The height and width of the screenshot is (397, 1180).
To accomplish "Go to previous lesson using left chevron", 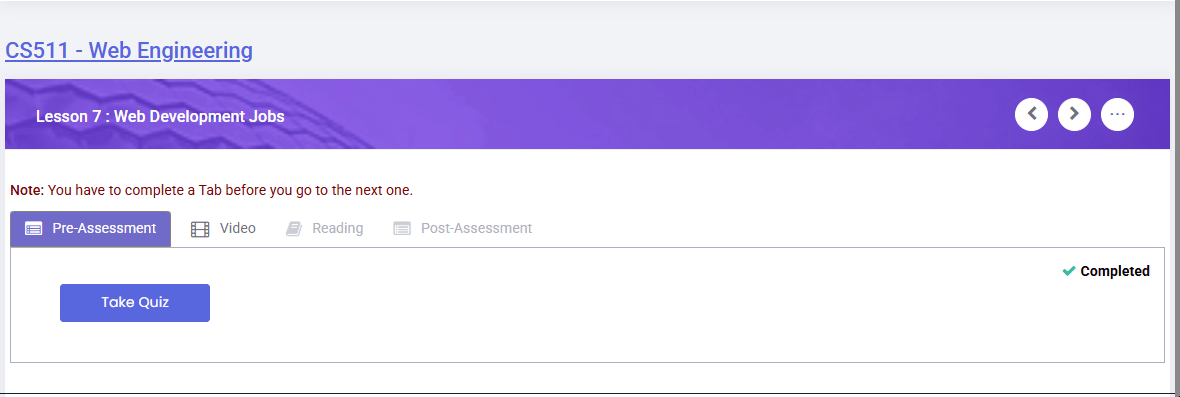I will tap(1031, 114).
